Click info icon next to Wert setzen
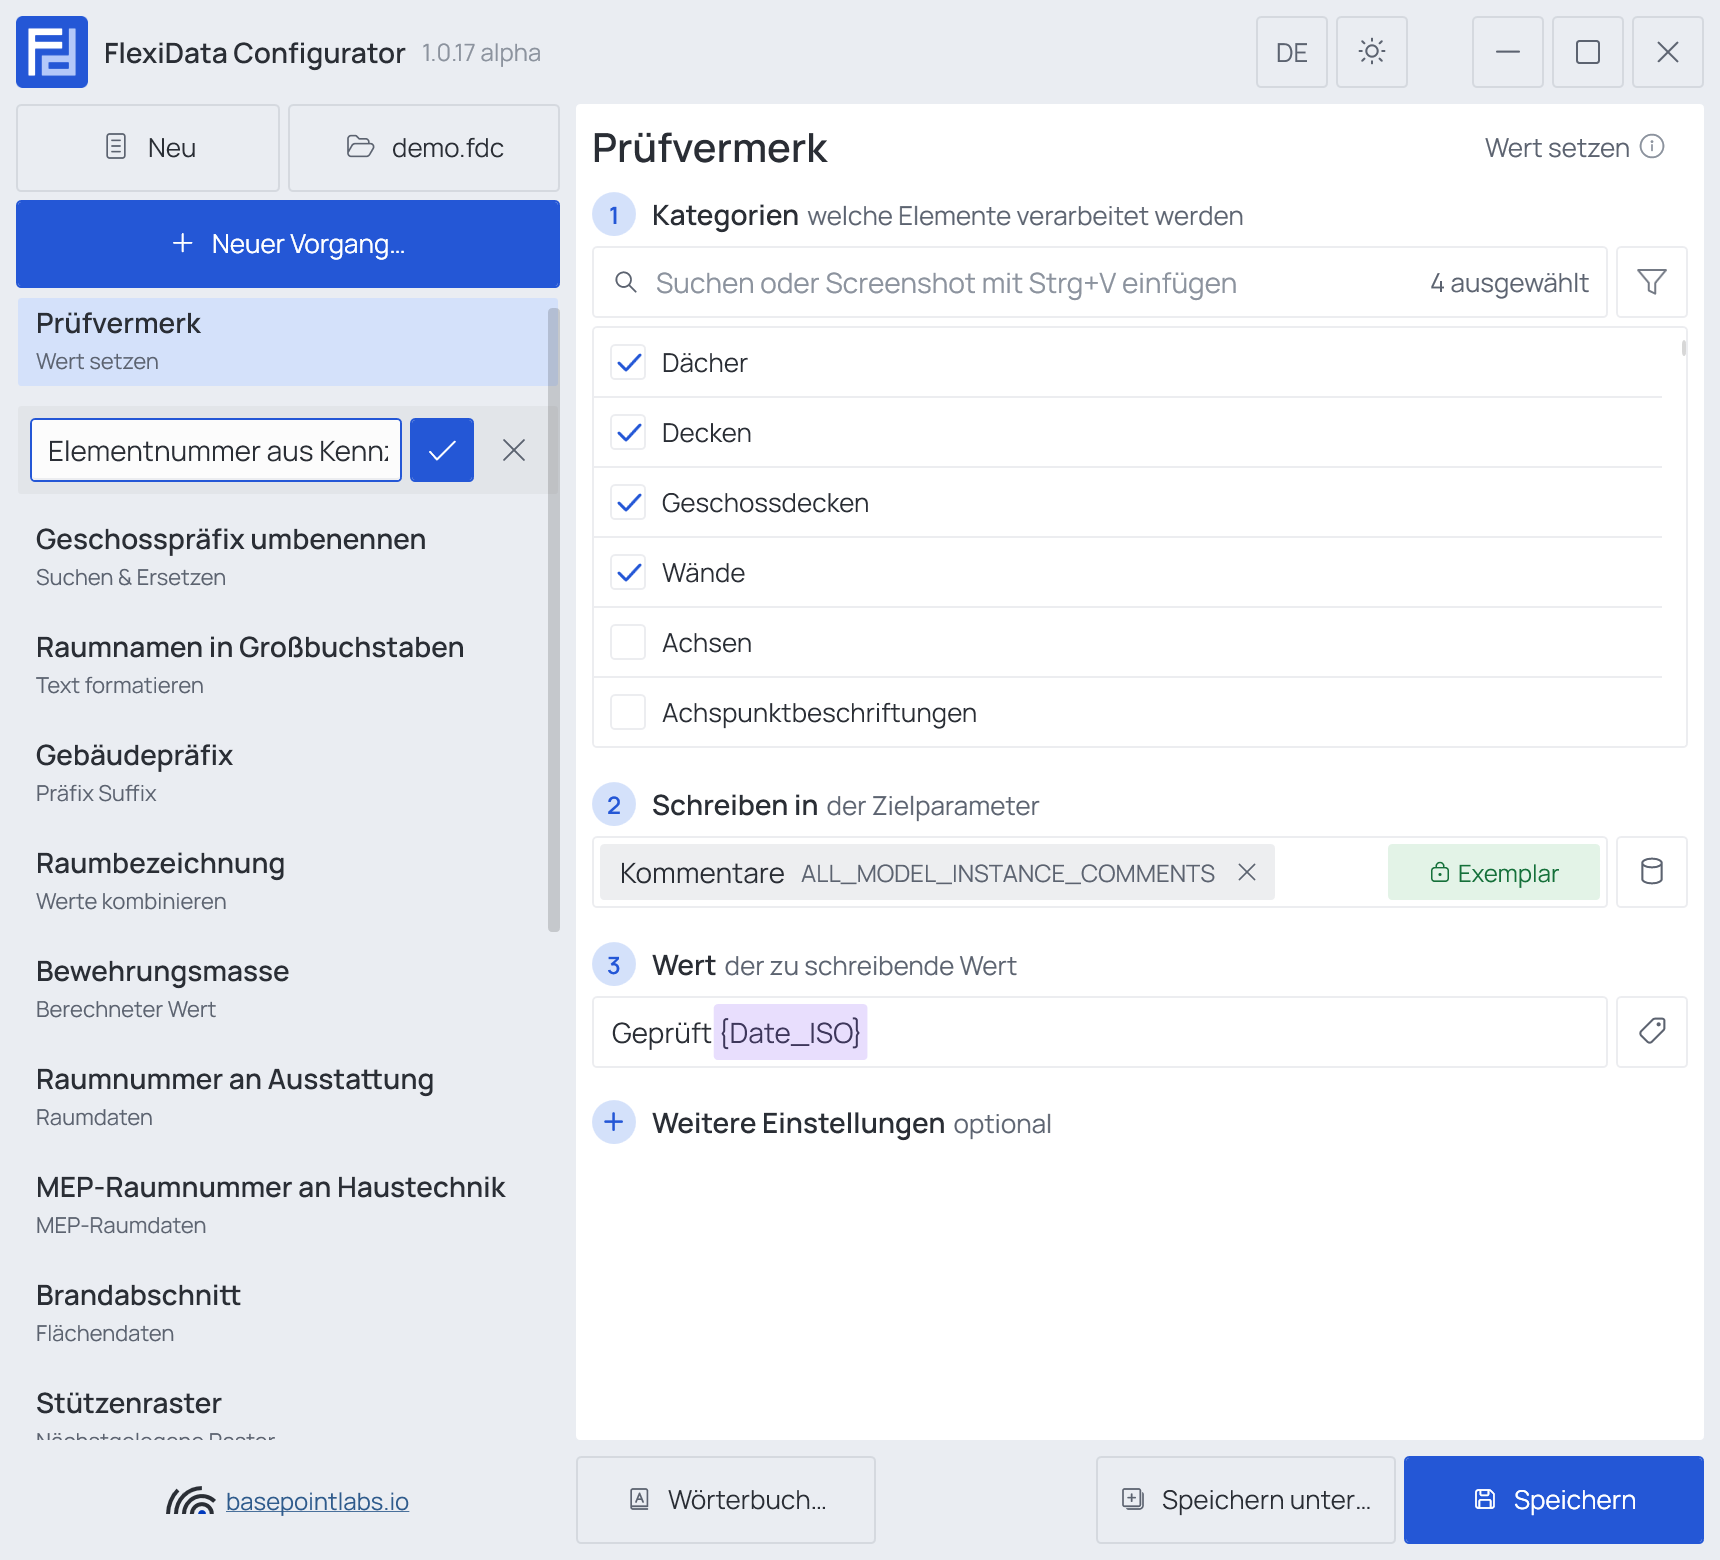This screenshot has width=1720, height=1560. click(1652, 147)
